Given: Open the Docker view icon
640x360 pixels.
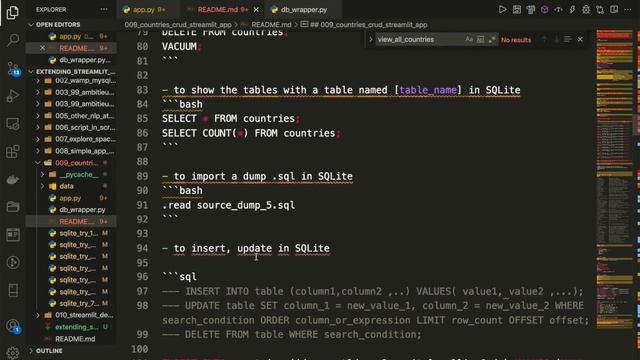Looking at the screenshot, I should pos(13,179).
